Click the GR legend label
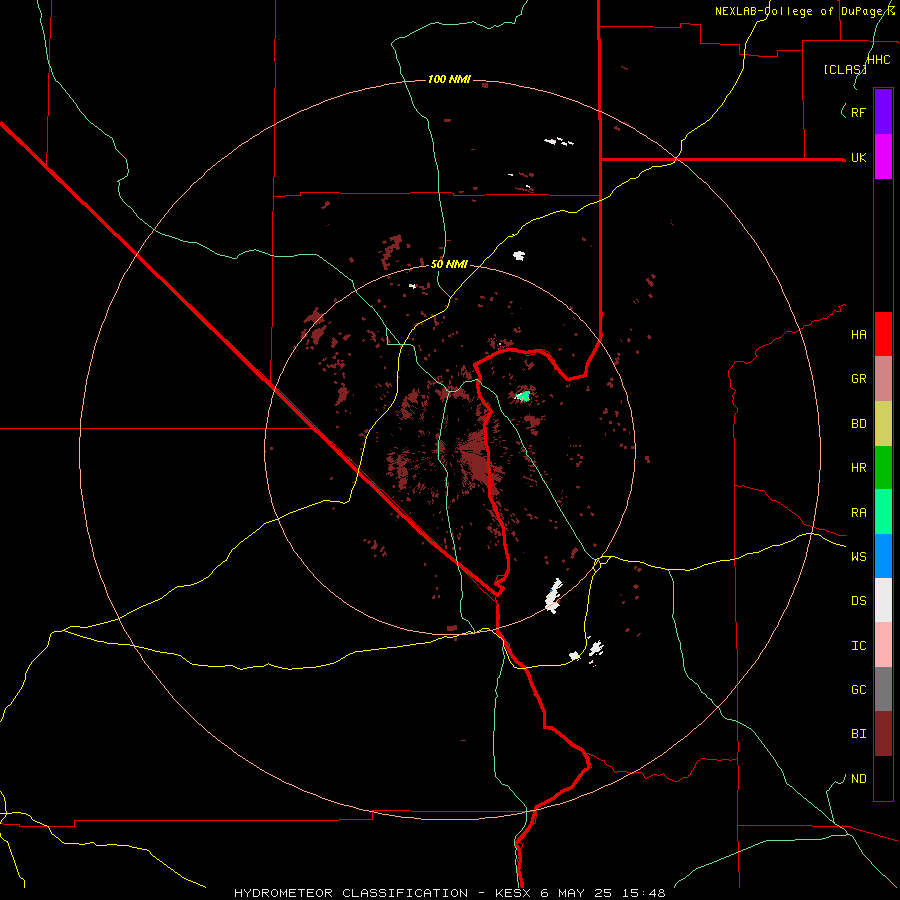Image resolution: width=900 pixels, height=900 pixels. tap(858, 379)
